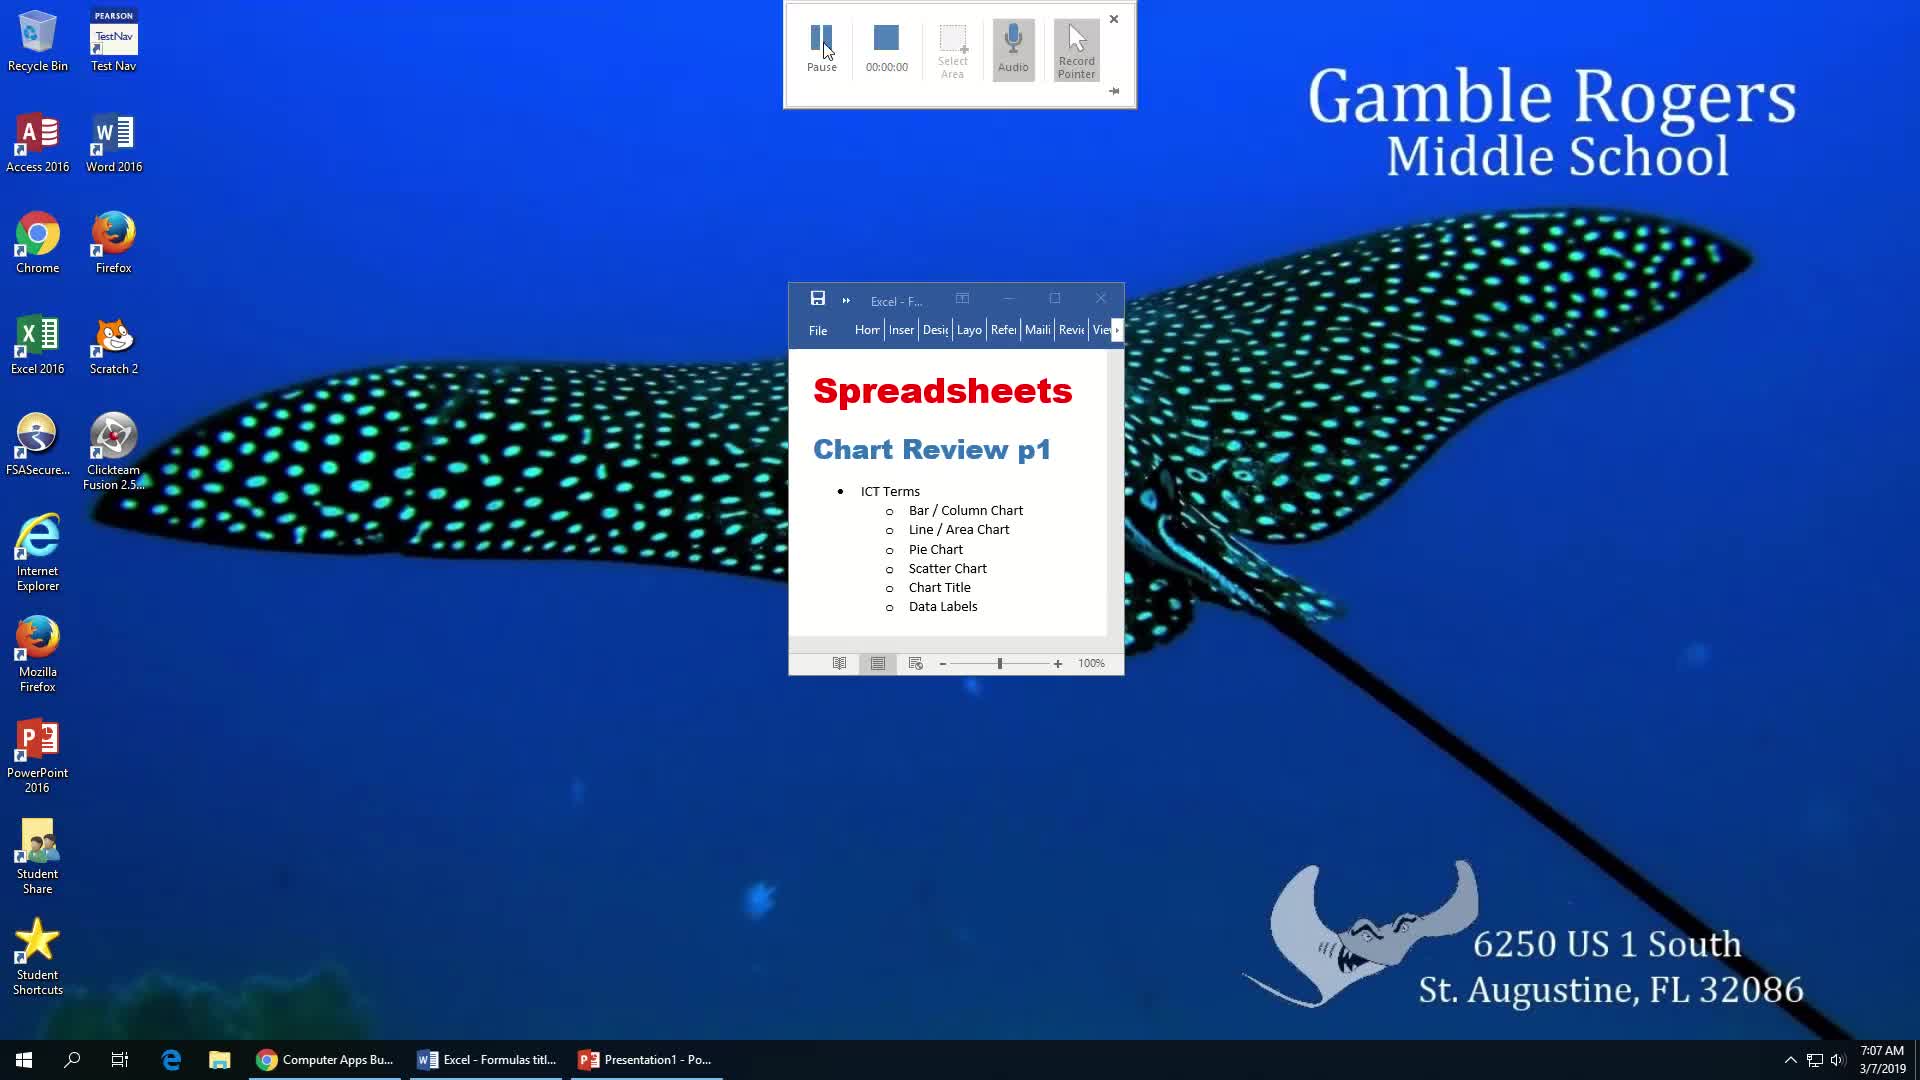The image size is (1920, 1080).
Task: Click the Word zoom slider handle
Action: point(999,664)
